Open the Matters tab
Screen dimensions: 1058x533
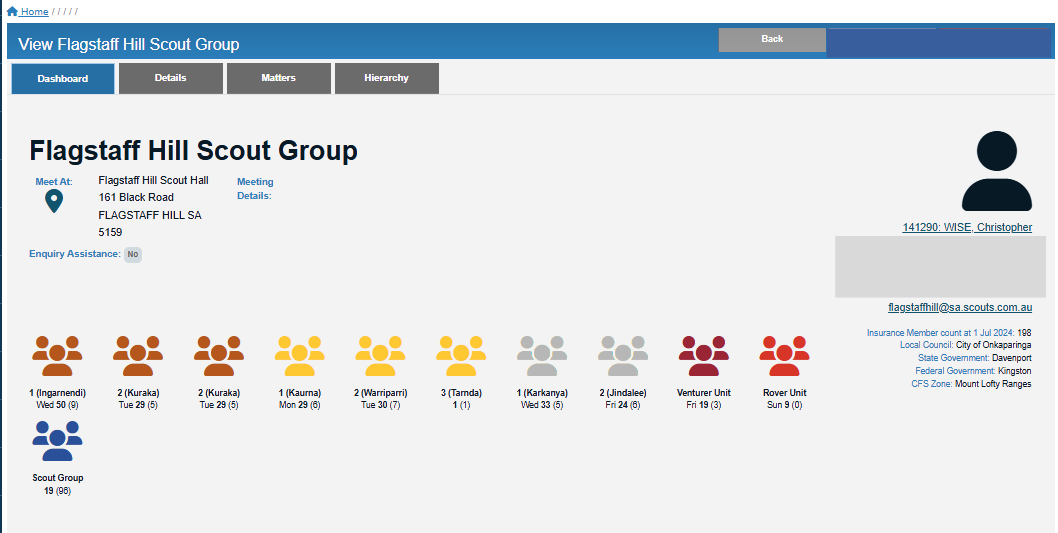click(278, 78)
